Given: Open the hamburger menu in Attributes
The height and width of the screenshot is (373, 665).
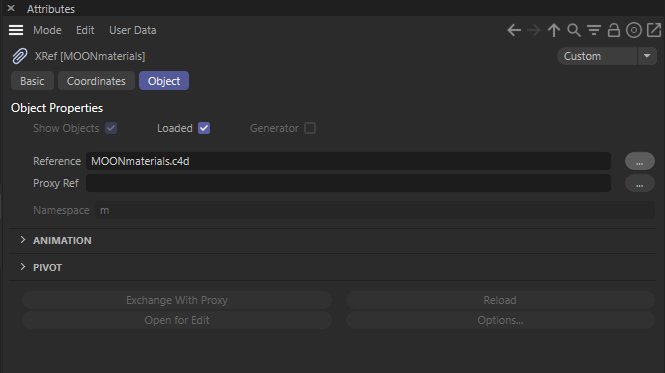Looking at the screenshot, I should pyautogui.click(x=16, y=30).
